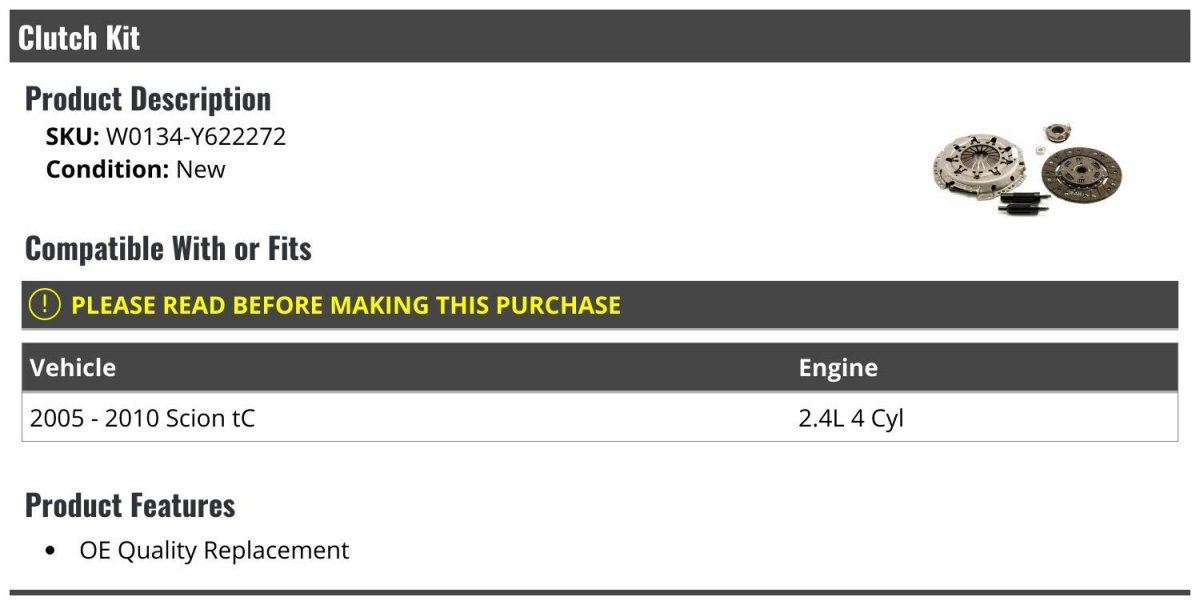The width and height of the screenshot is (1200, 605).
Task: Click the Product Features heading
Action: (x=130, y=505)
